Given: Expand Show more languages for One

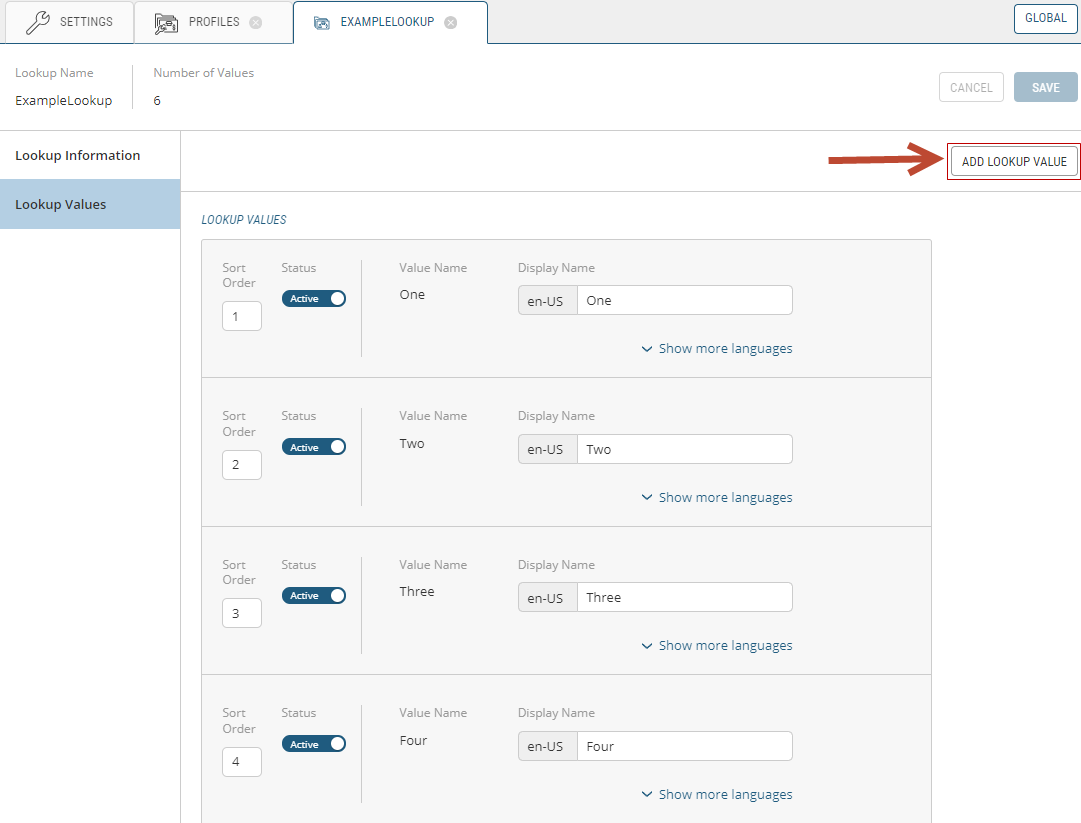Looking at the screenshot, I should coord(717,349).
